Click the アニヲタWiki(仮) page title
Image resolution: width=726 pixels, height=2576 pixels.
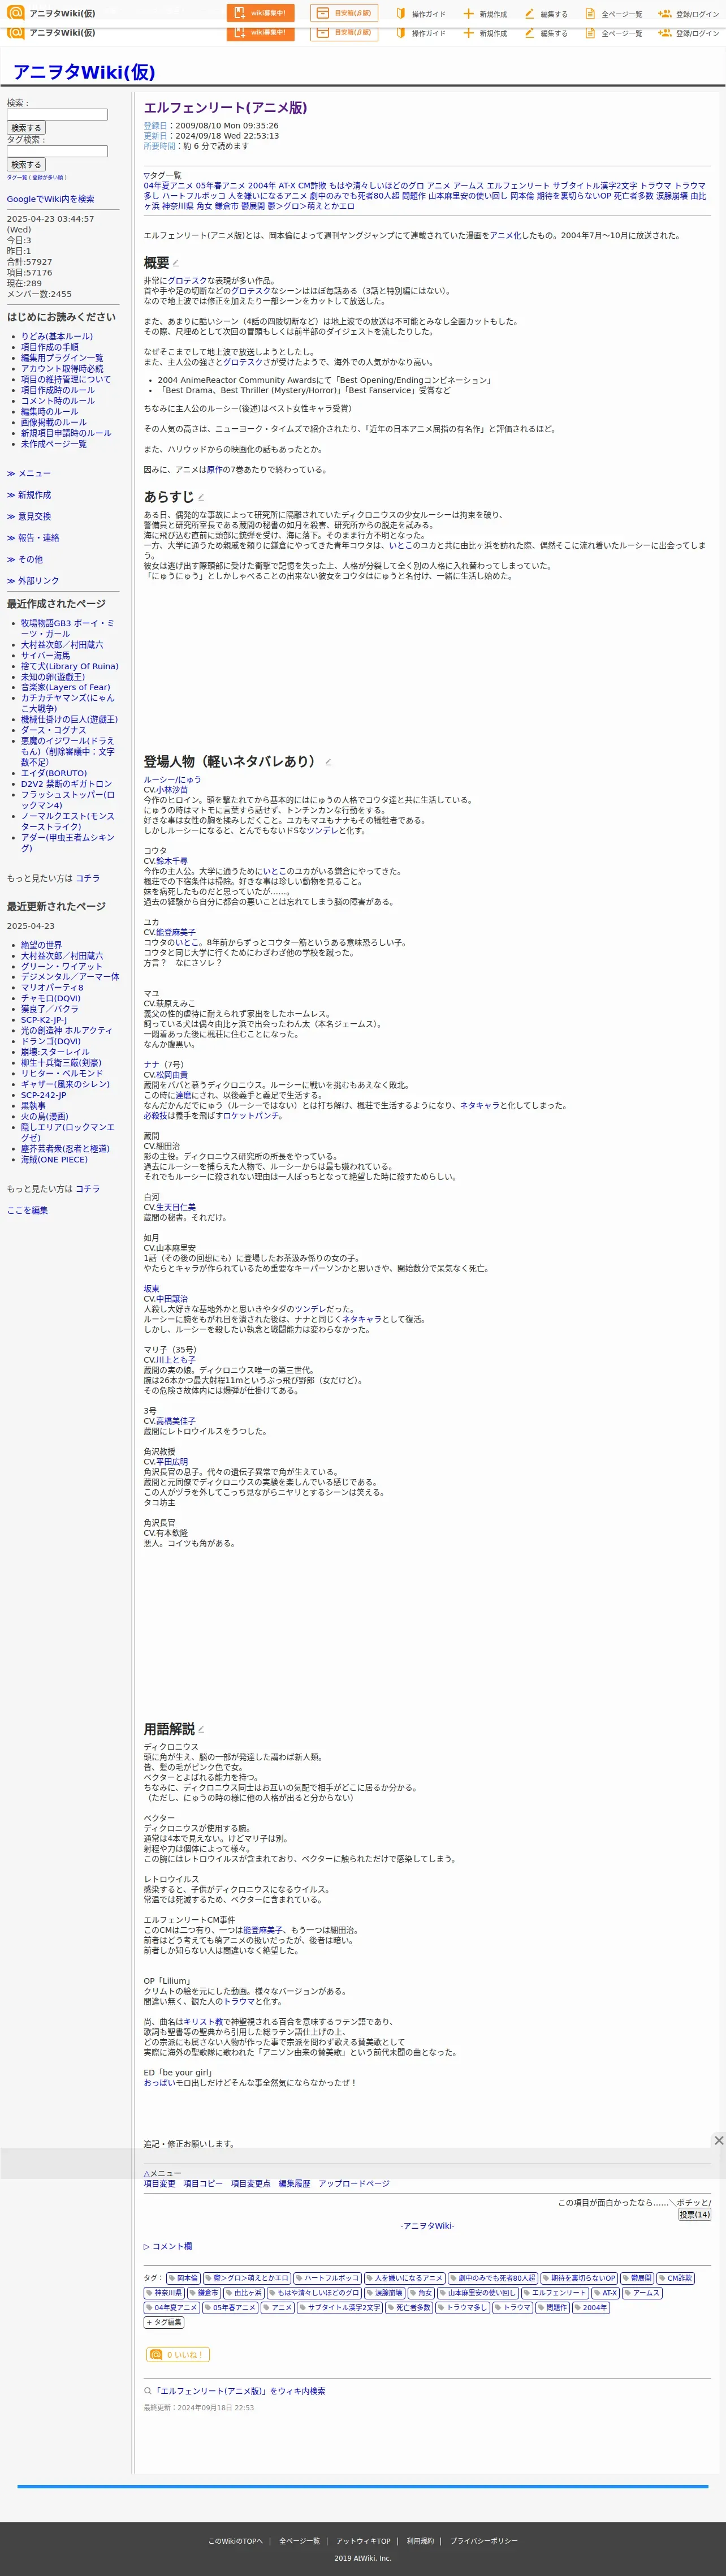(84, 72)
